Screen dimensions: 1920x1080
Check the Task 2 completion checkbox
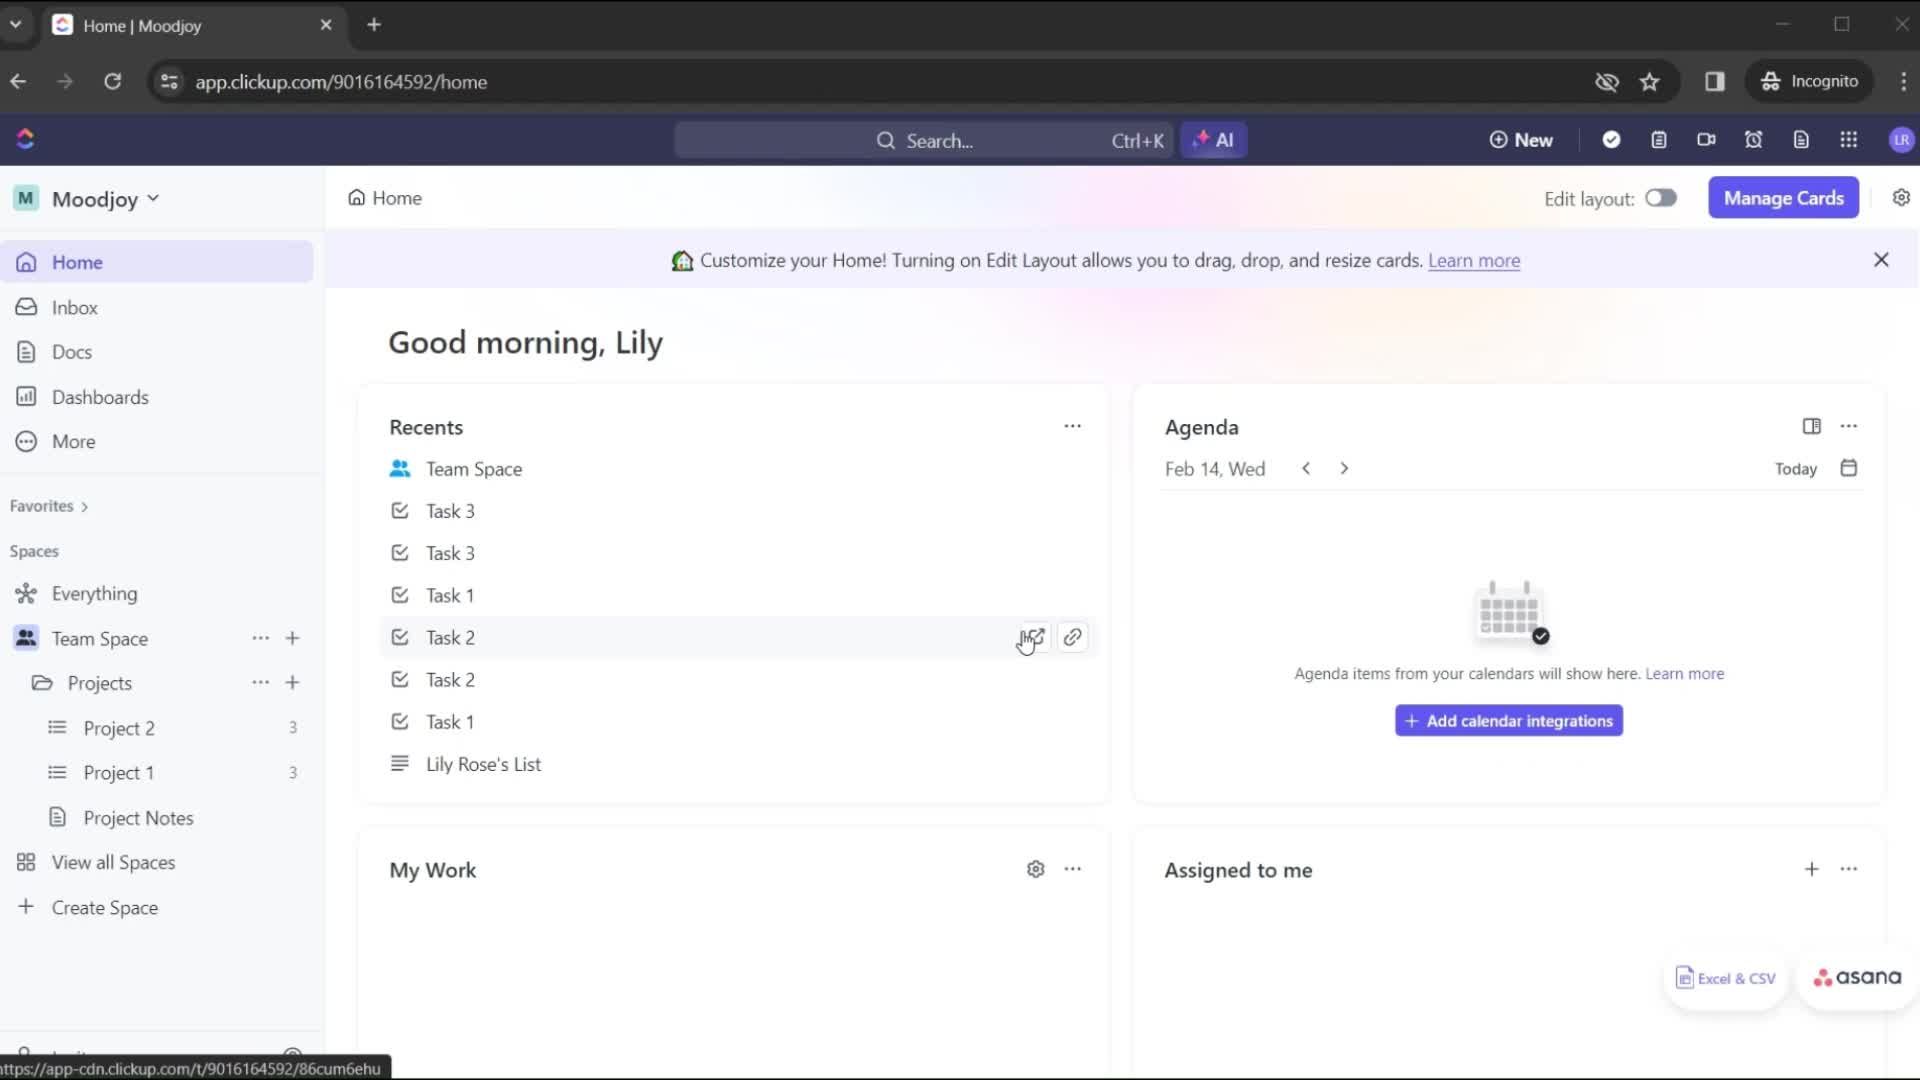[400, 637]
